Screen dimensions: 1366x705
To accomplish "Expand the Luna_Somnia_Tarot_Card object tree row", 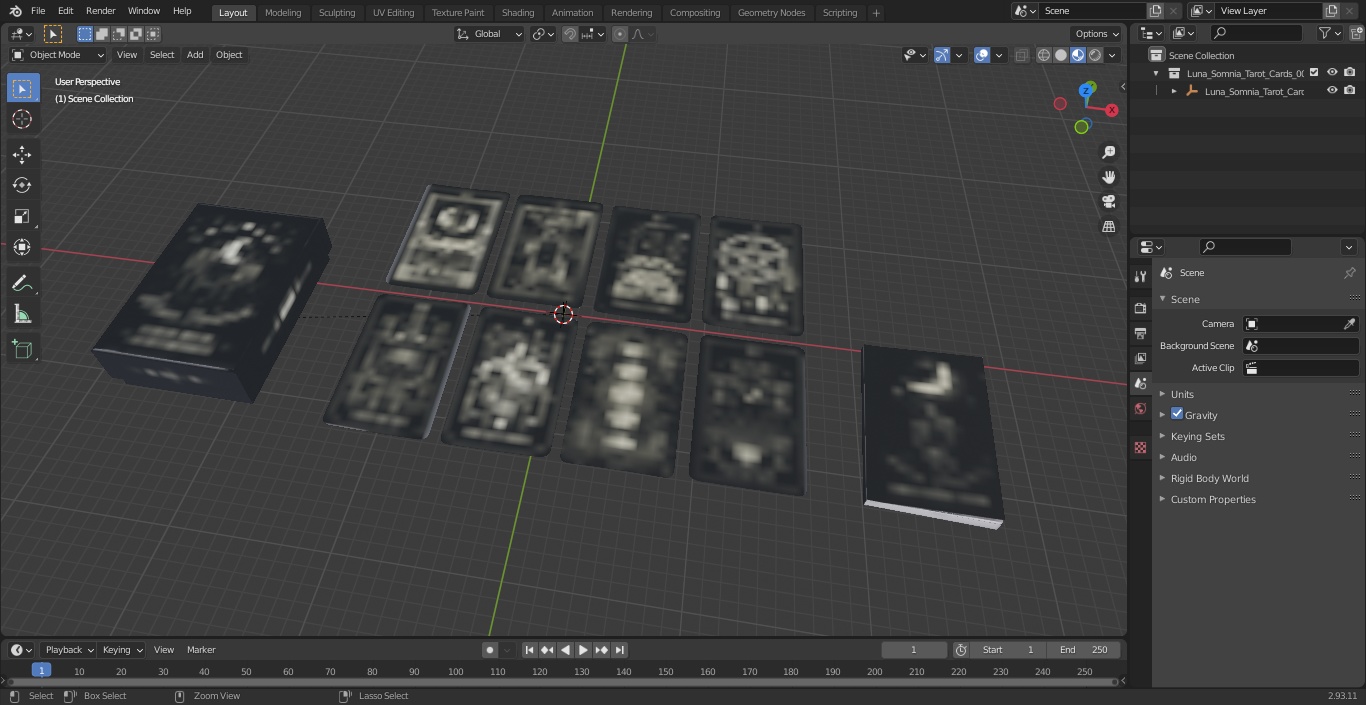I will 1174,91.
